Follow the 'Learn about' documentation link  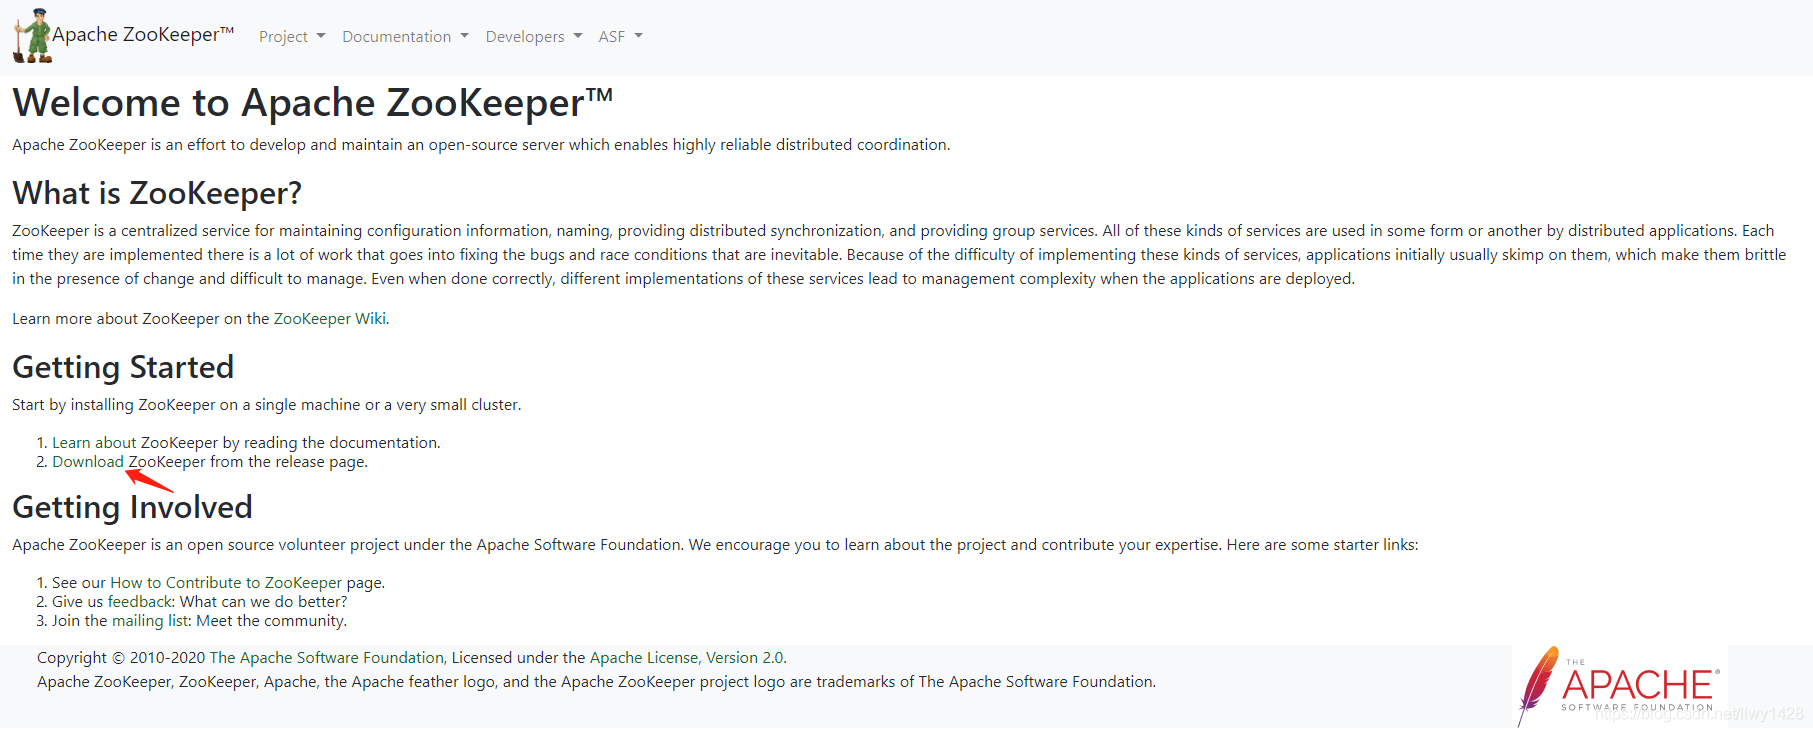click(94, 443)
